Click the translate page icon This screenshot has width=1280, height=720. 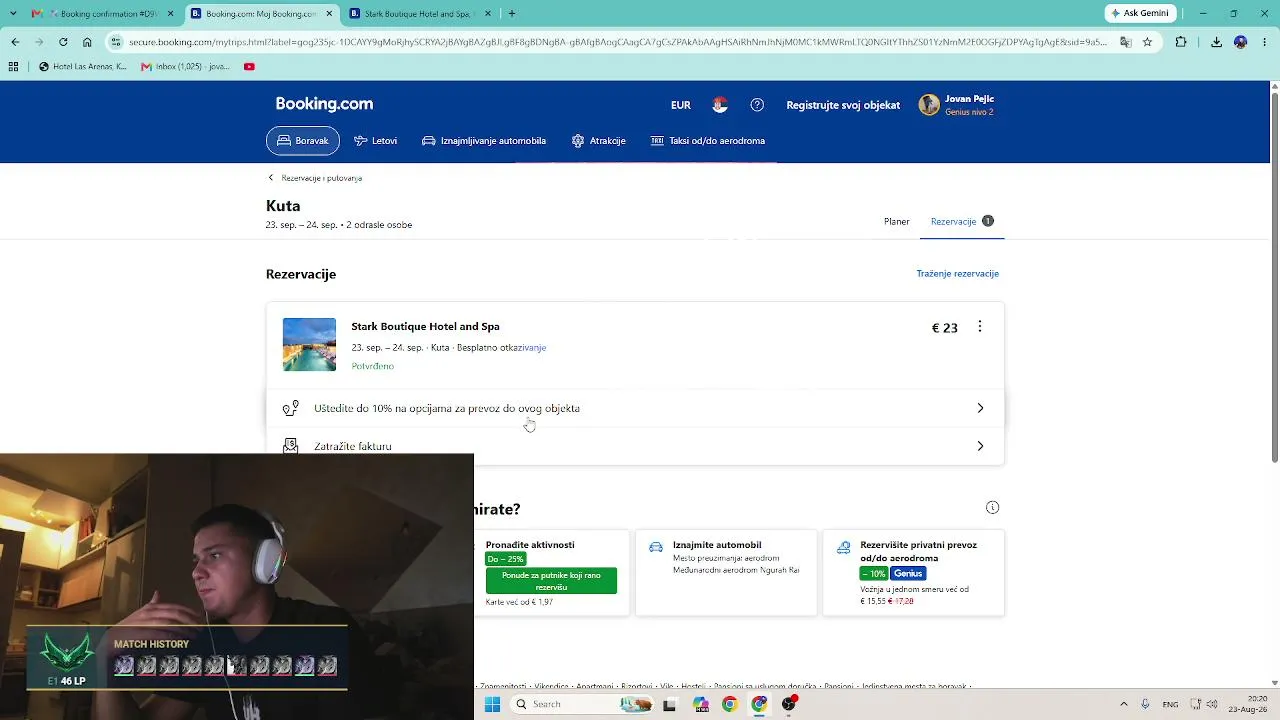(x=1126, y=42)
